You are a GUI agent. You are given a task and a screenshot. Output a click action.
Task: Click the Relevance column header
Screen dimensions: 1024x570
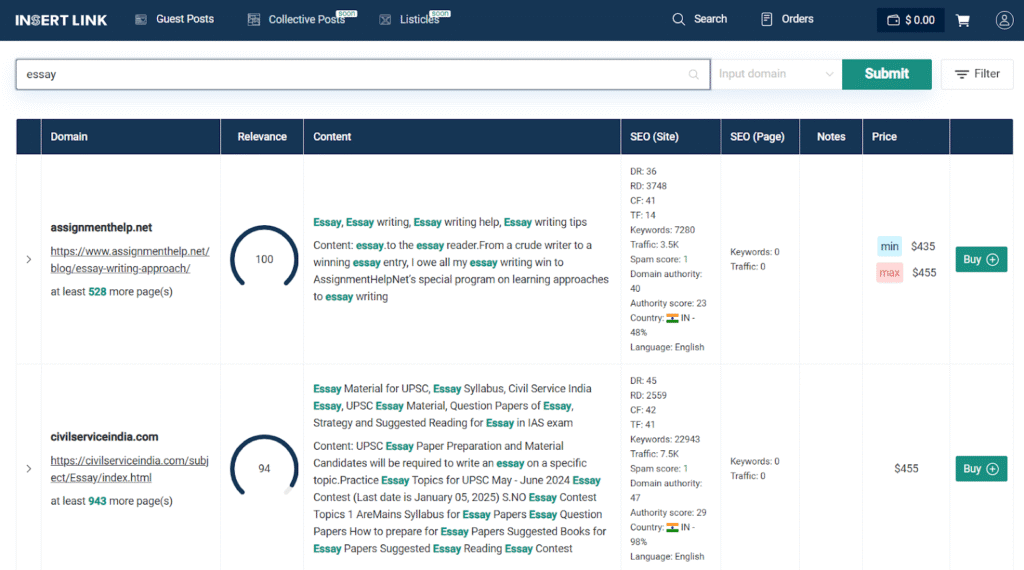click(x=262, y=136)
